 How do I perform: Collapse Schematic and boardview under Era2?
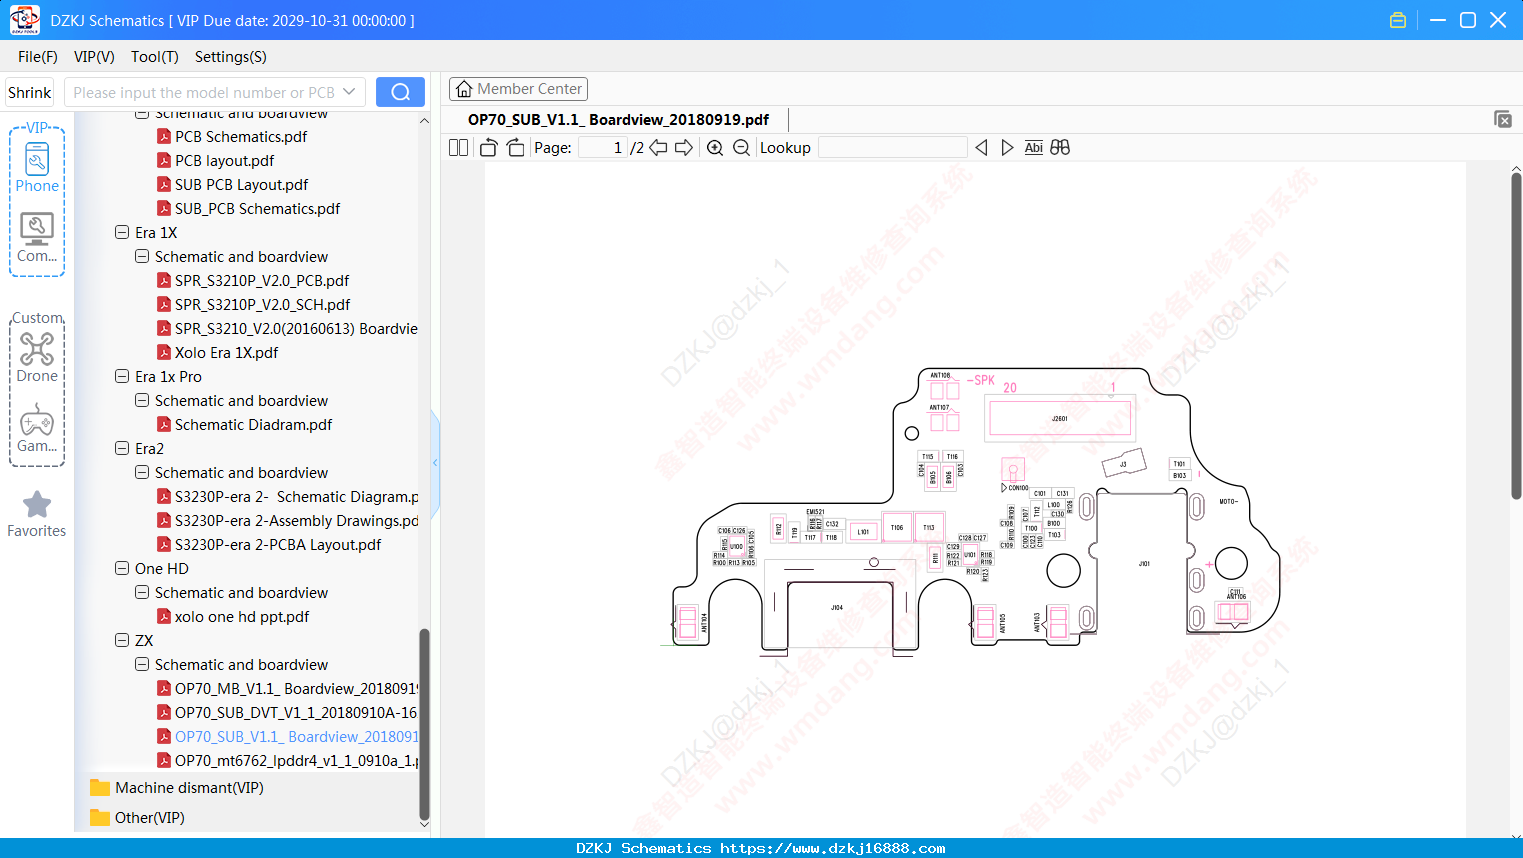[x=142, y=473]
